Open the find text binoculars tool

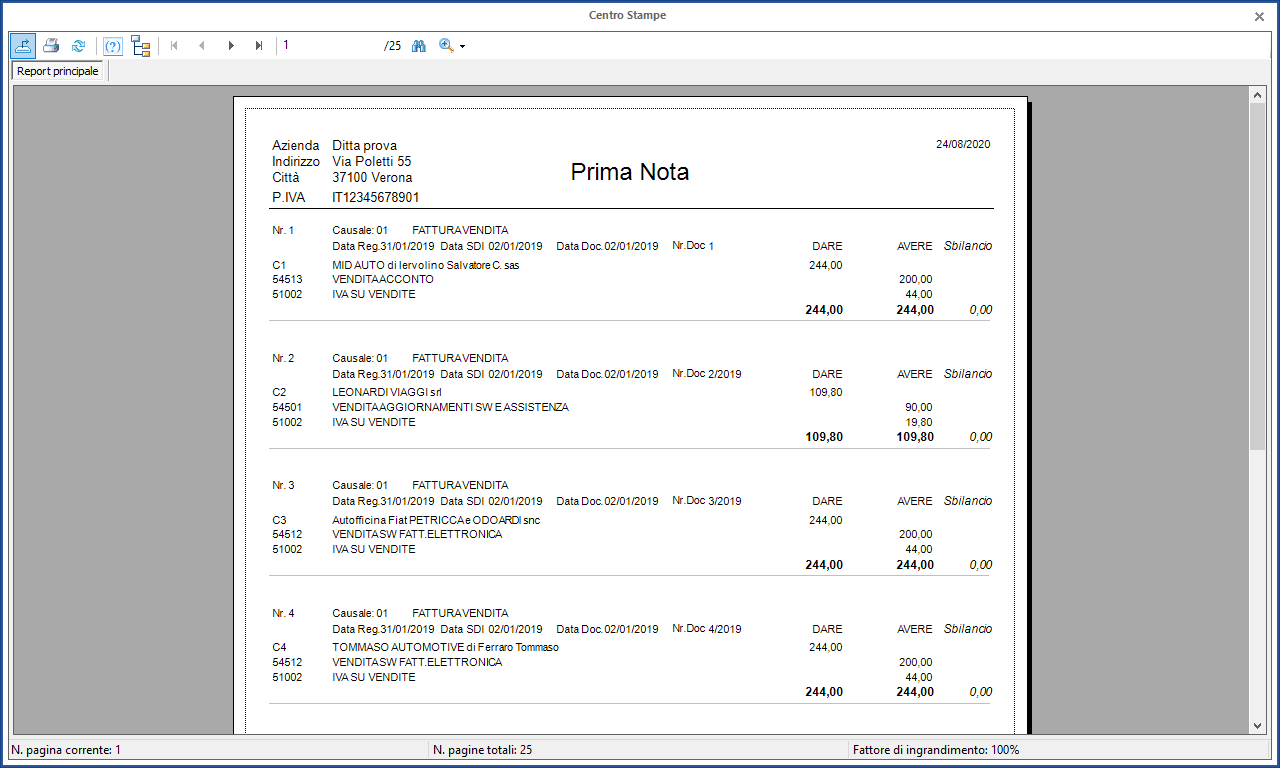(420, 45)
